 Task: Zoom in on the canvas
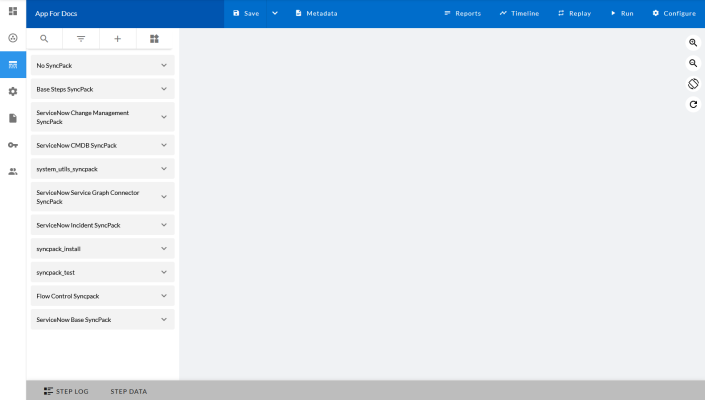tap(693, 43)
